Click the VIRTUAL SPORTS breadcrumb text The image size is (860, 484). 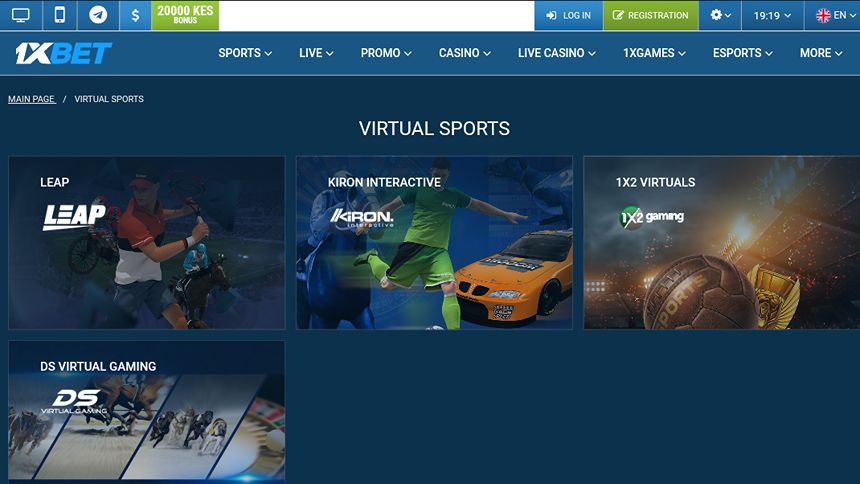[x=109, y=99]
